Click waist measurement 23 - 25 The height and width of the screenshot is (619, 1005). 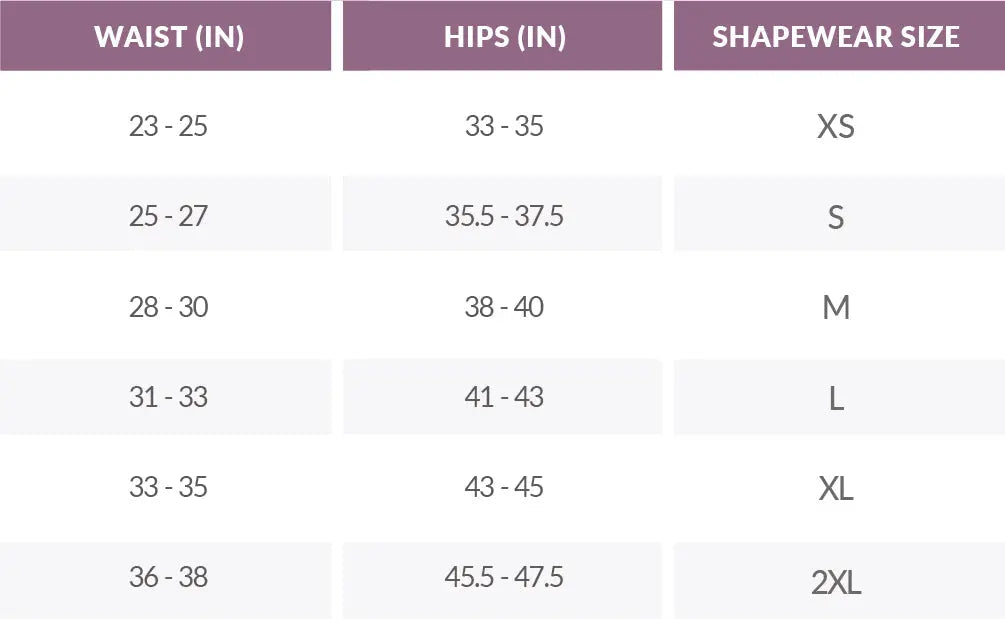point(168,127)
